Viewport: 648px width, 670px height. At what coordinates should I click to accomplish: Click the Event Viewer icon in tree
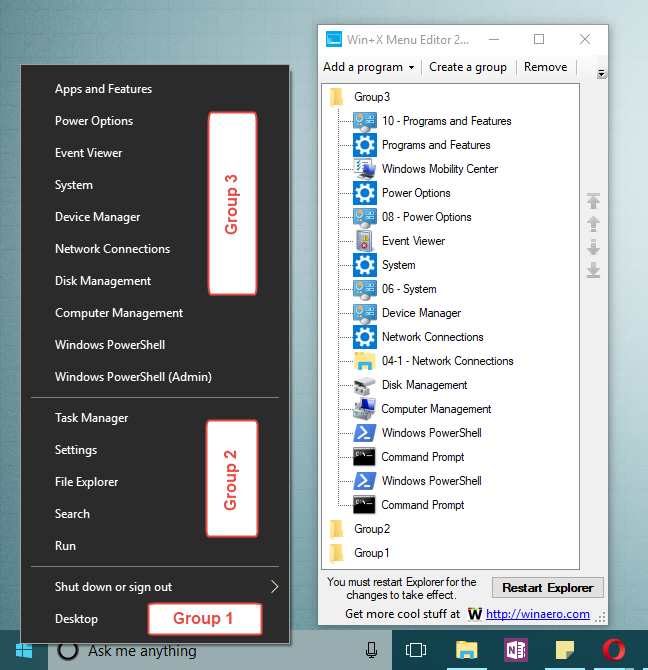pos(364,241)
